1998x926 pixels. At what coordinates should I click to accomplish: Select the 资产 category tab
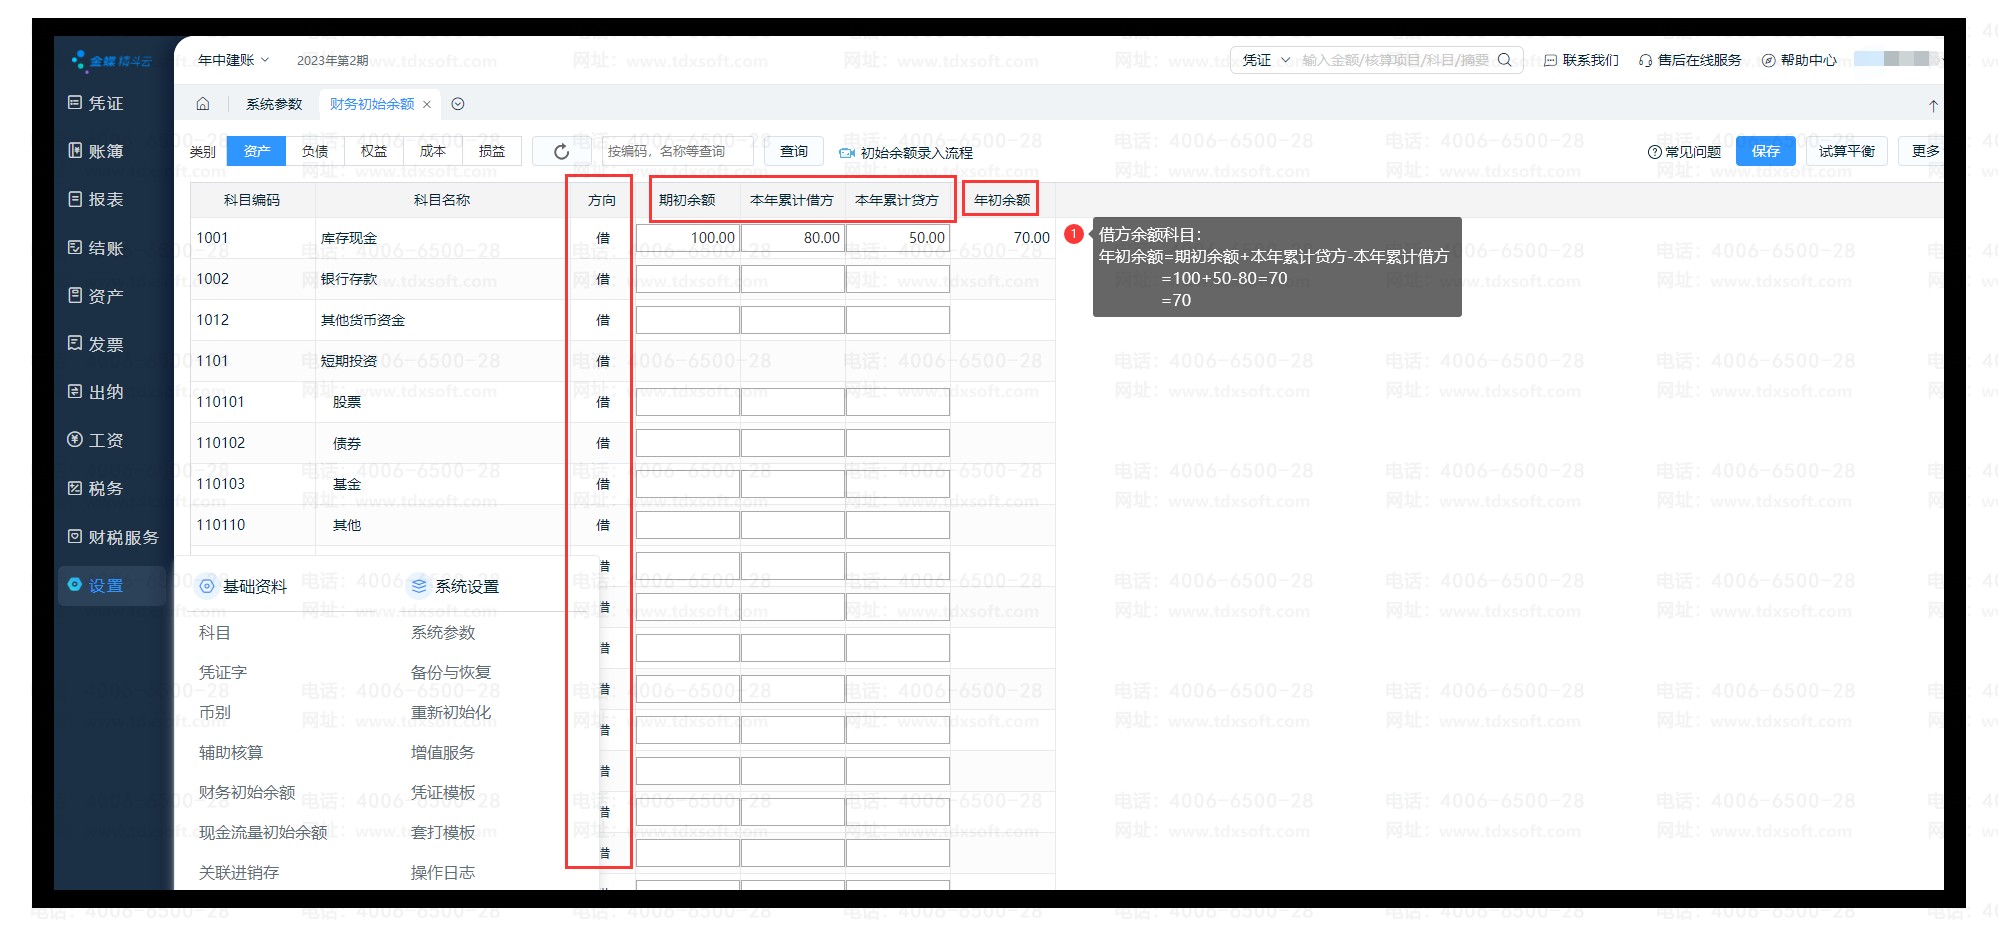[257, 151]
